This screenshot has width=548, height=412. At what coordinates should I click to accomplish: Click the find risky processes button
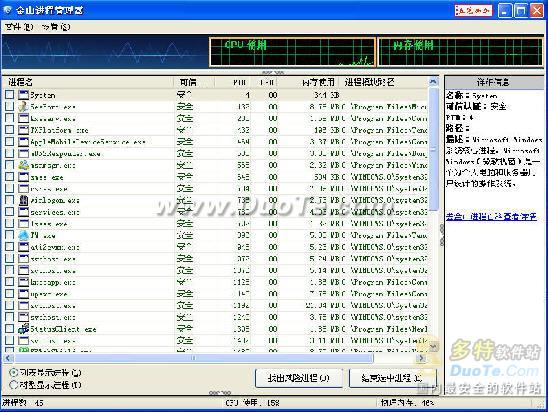click(x=298, y=378)
